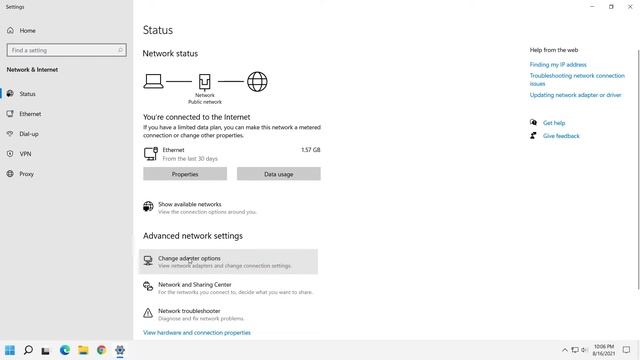Open Change adapter options
Viewport: 640px width, 360px height.
(x=228, y=262)
